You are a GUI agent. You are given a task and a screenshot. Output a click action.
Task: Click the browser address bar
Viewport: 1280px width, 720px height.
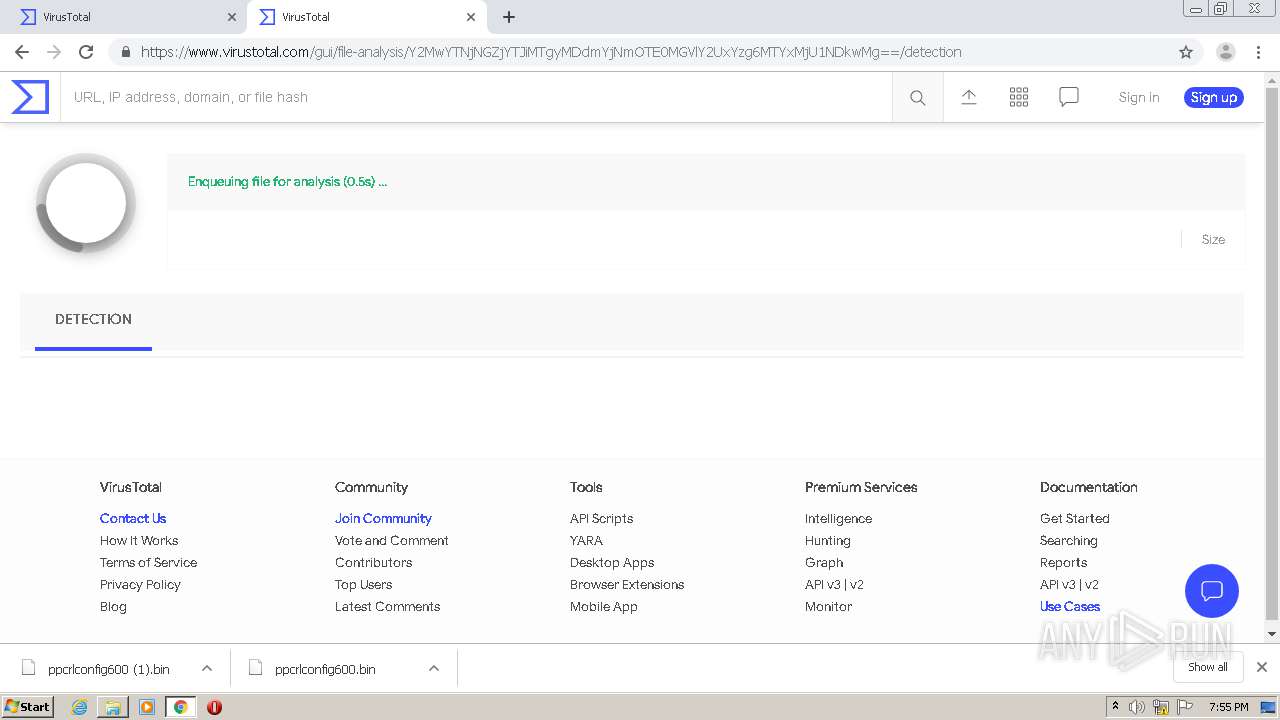[x=640, y=52]
